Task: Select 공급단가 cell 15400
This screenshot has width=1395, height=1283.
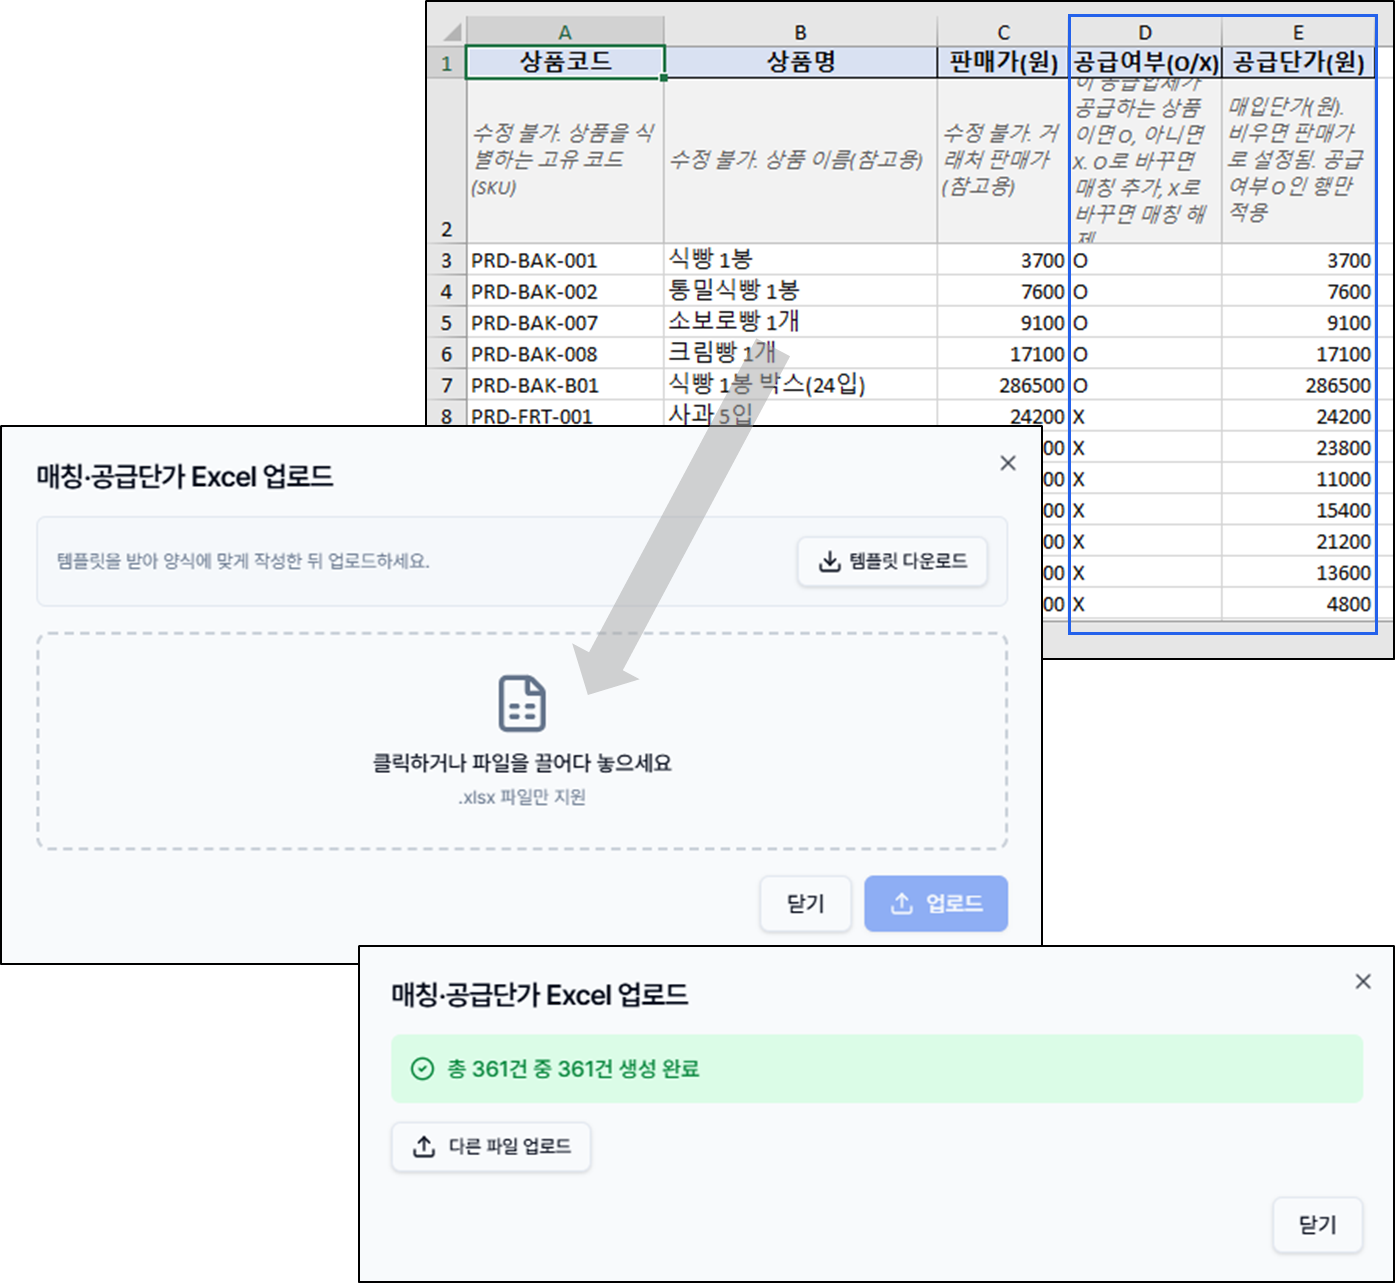Action: 1298,509
